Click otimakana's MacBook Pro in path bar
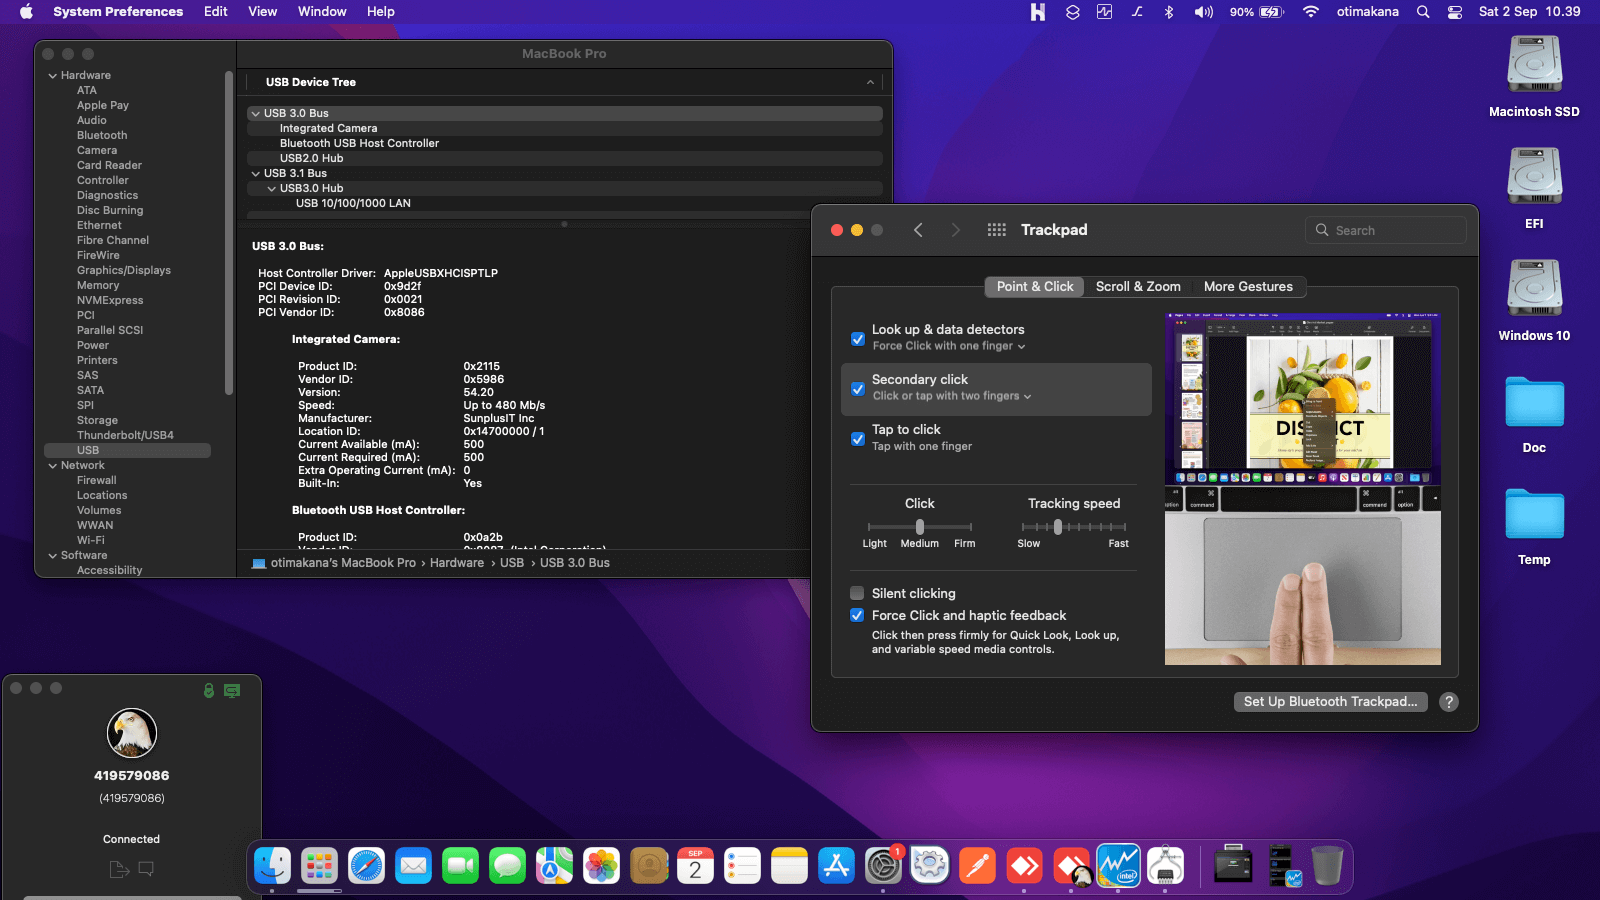This screenshot has height=900, width=1600. pos(343,563)
